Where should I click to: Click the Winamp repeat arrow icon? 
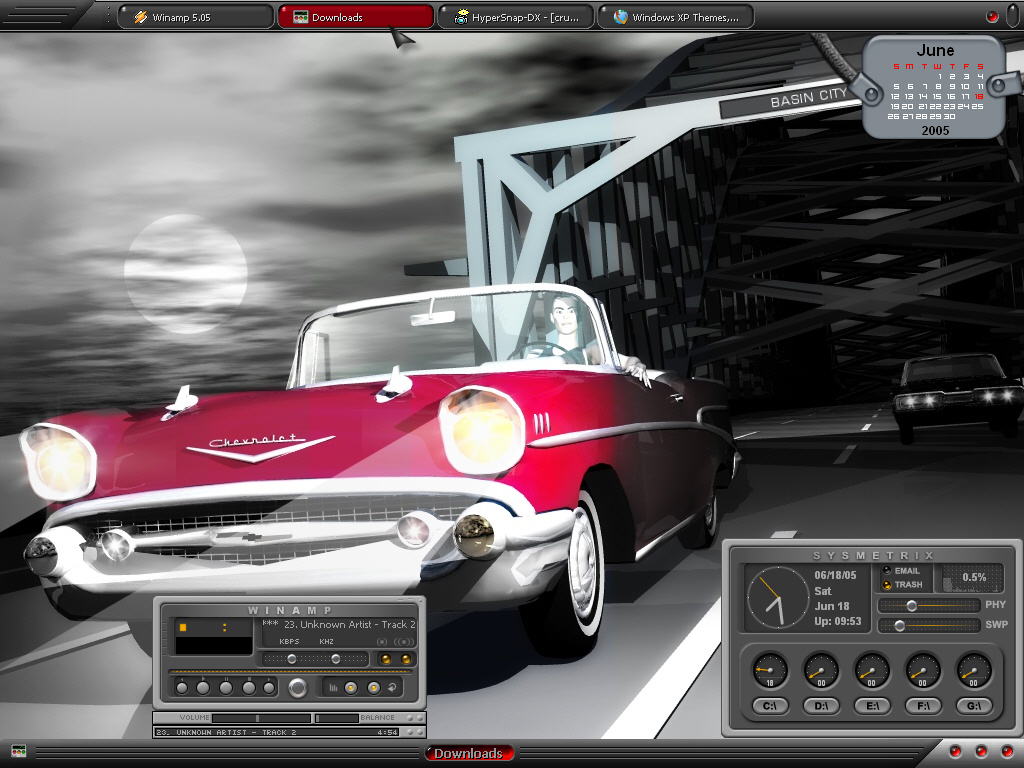392,688
